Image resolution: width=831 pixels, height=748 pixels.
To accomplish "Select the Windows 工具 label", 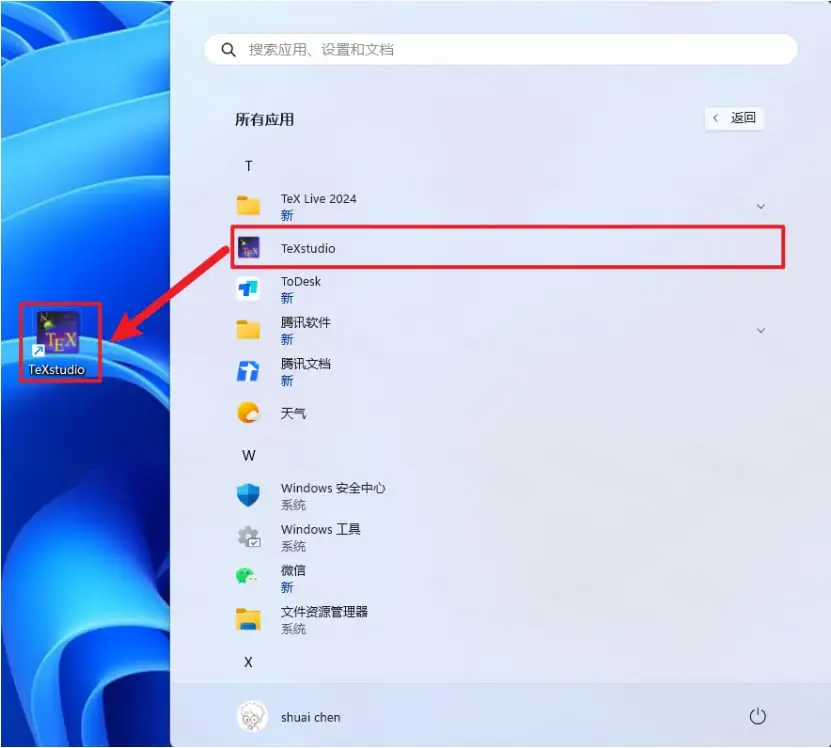I will 320,529.
